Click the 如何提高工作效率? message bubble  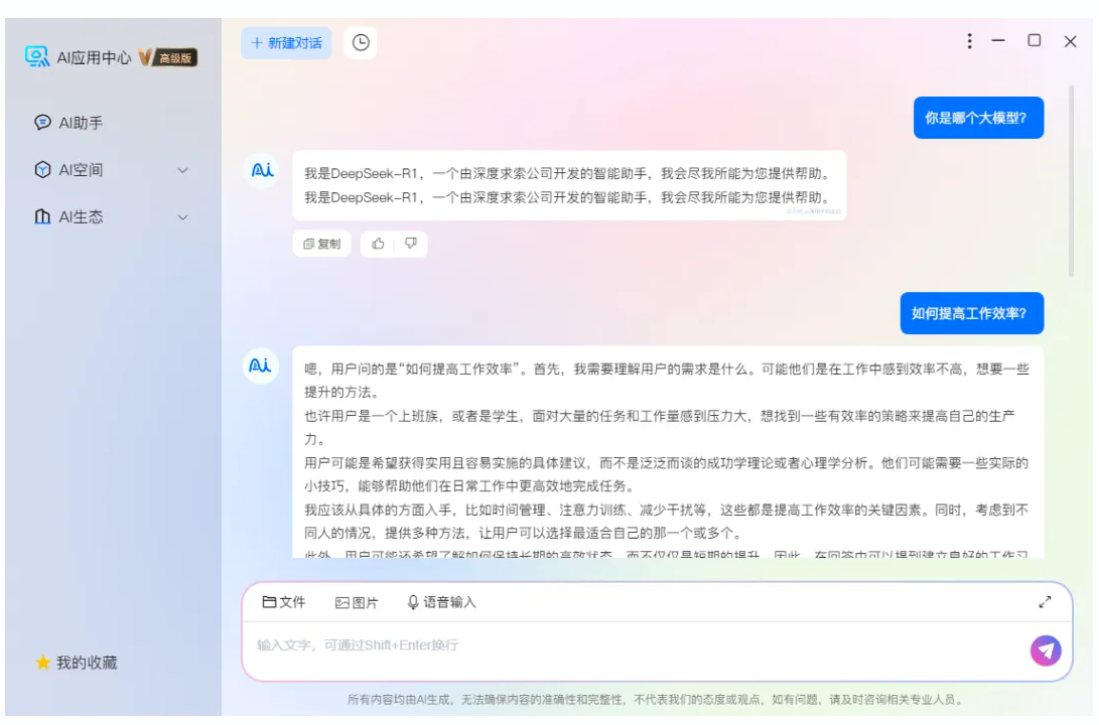click(971, 313)
